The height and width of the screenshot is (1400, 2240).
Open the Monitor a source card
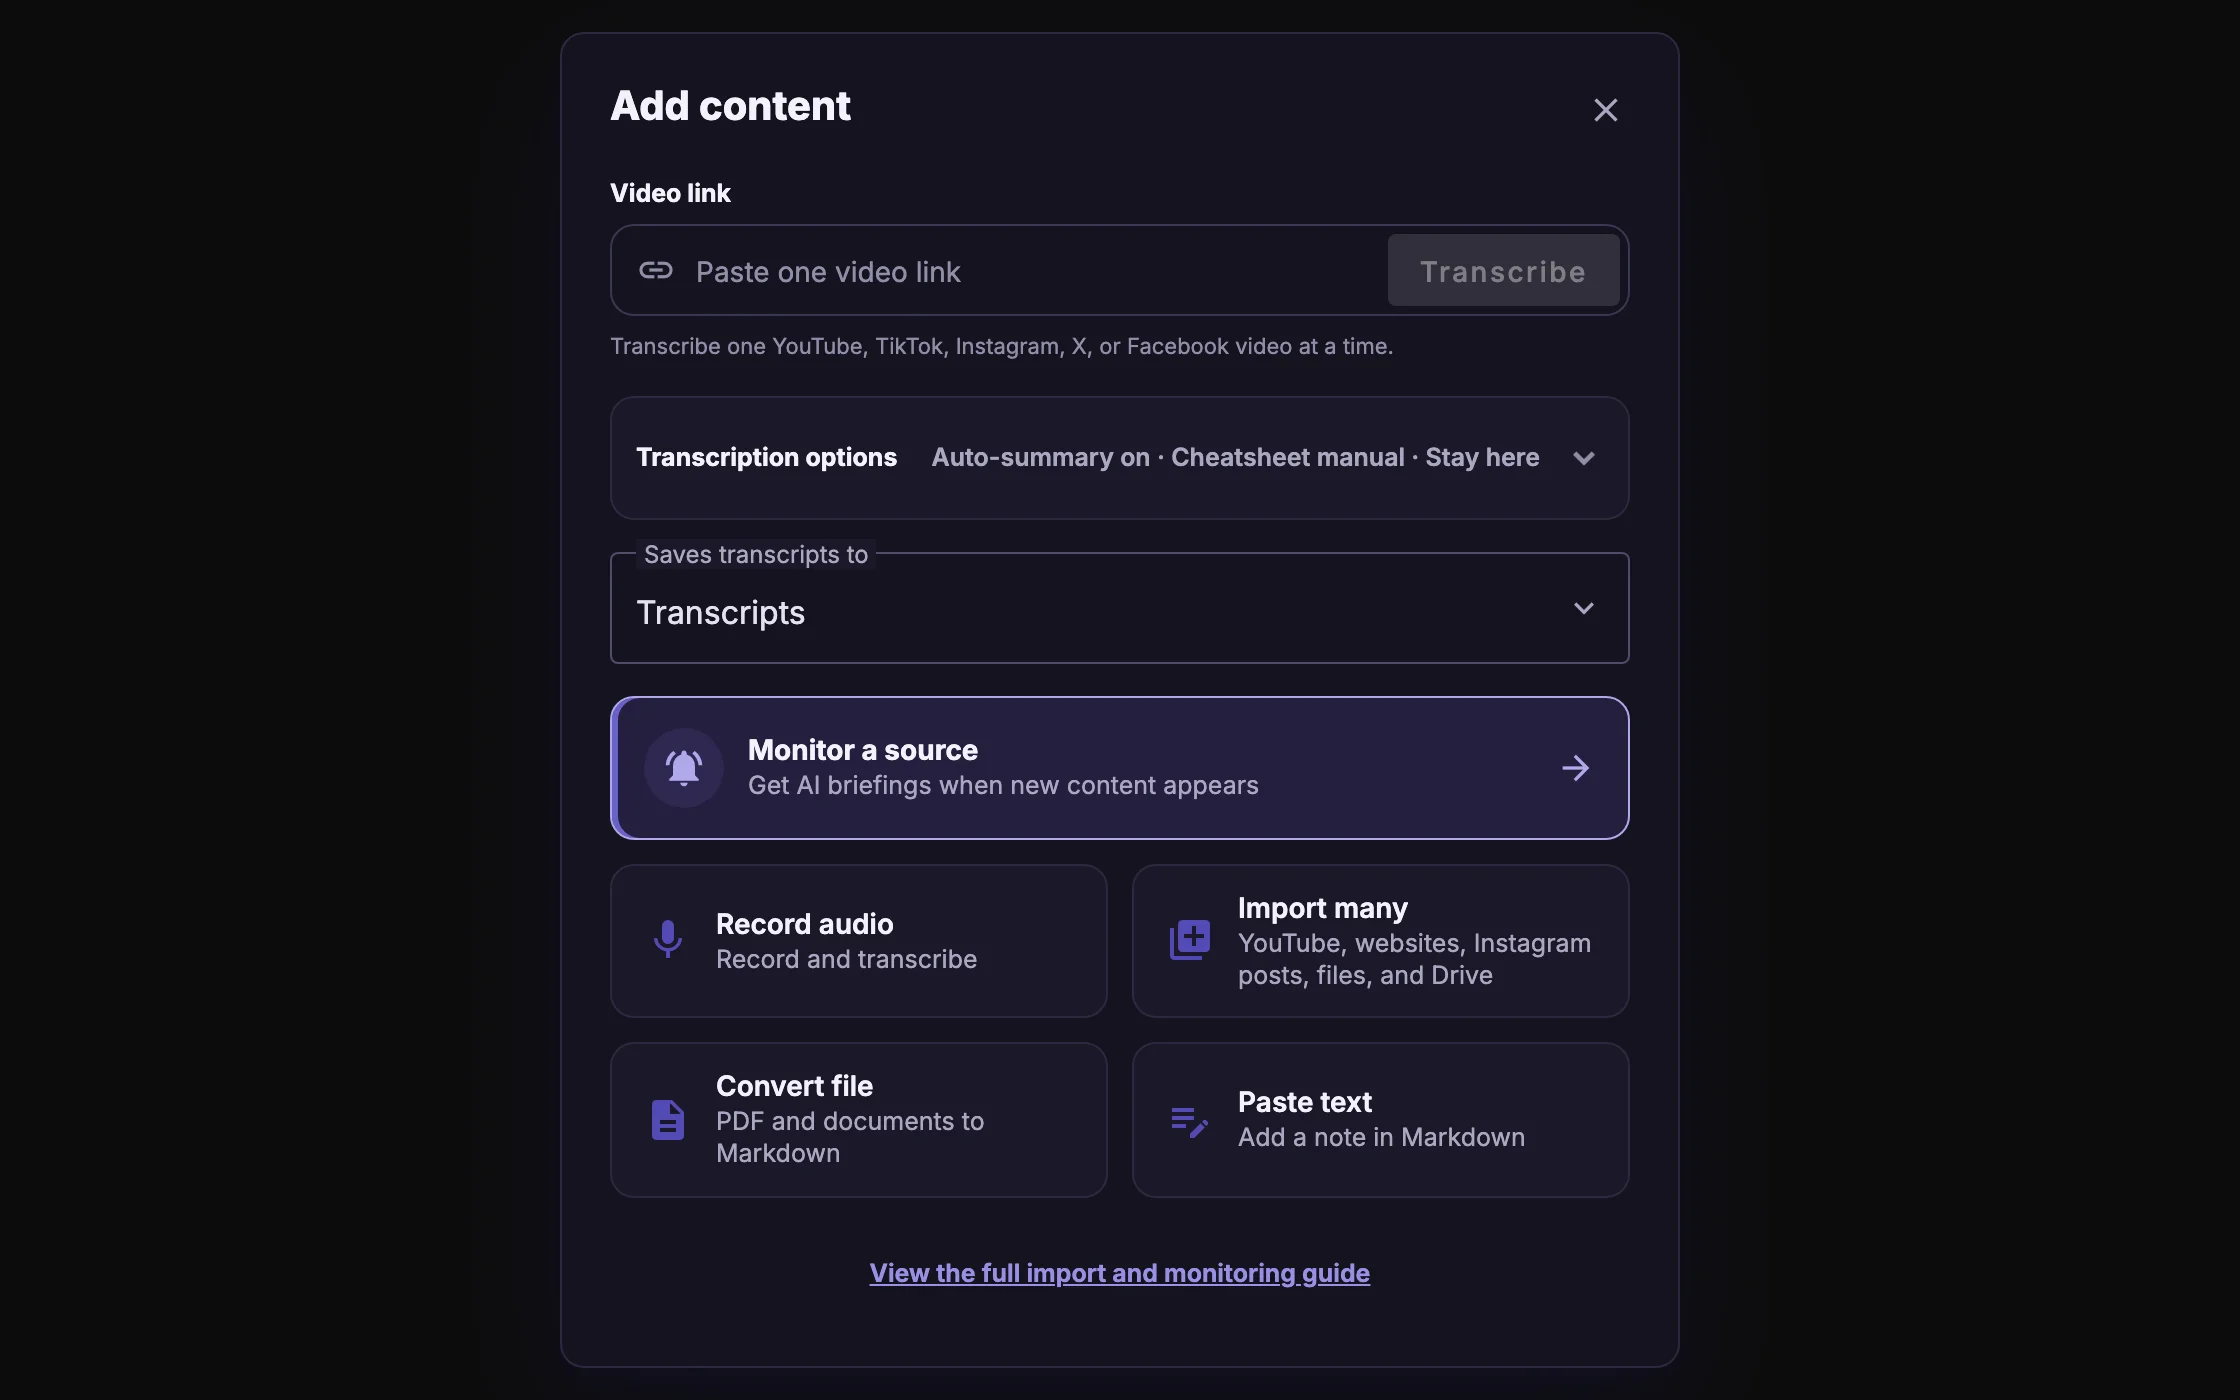tap(1120, 768)
